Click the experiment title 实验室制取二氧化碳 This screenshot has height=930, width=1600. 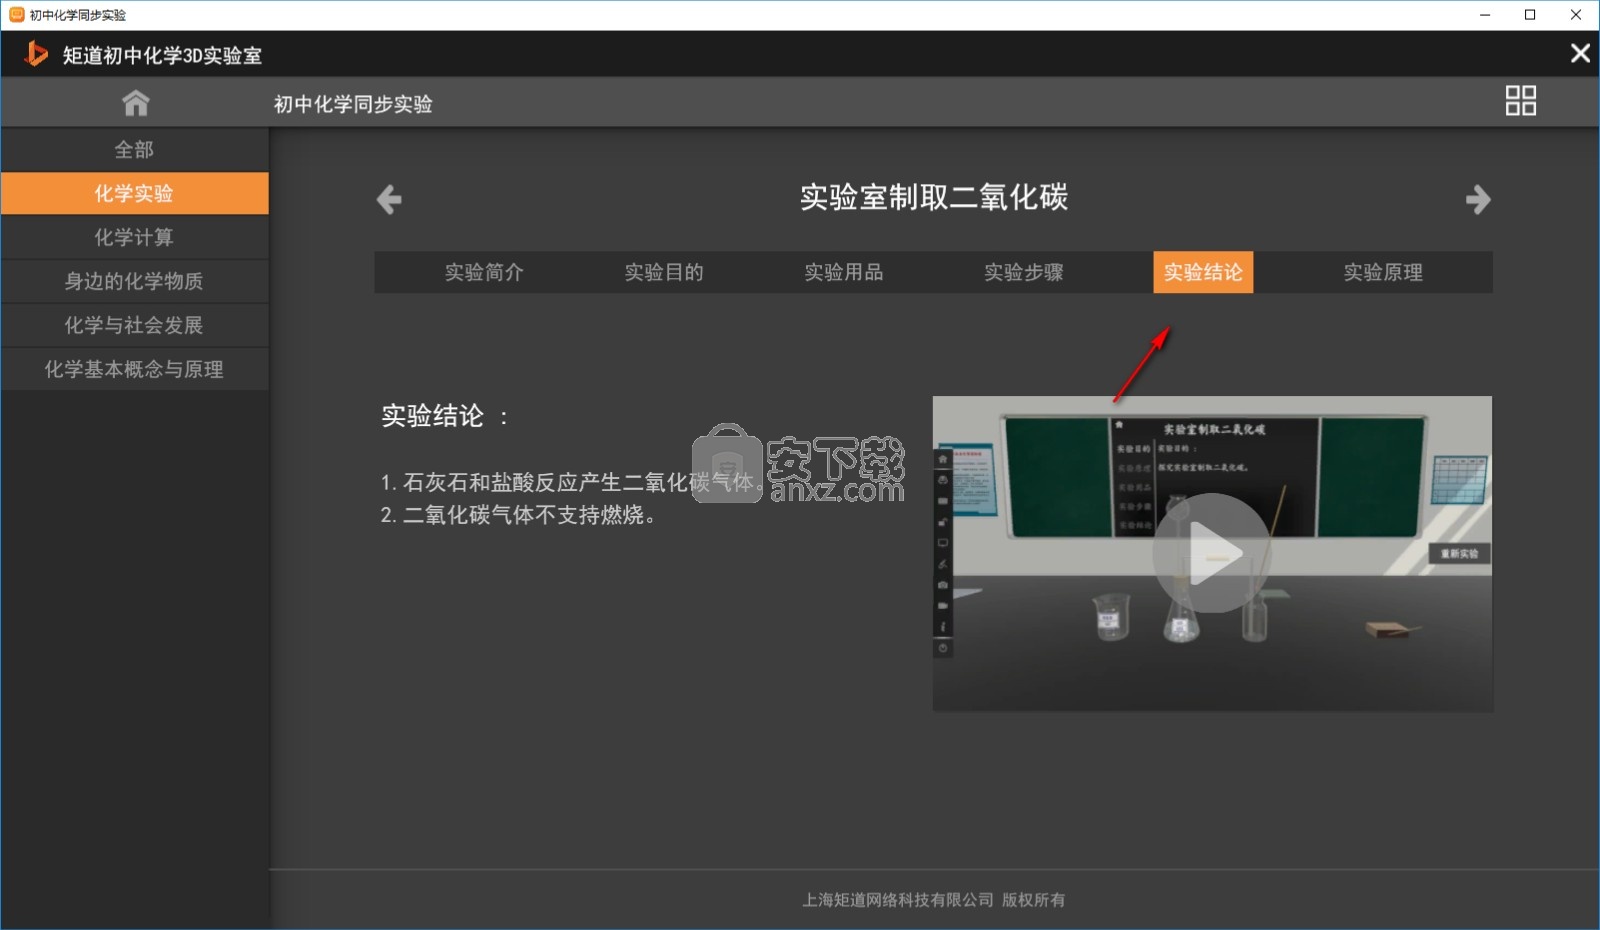934,197
